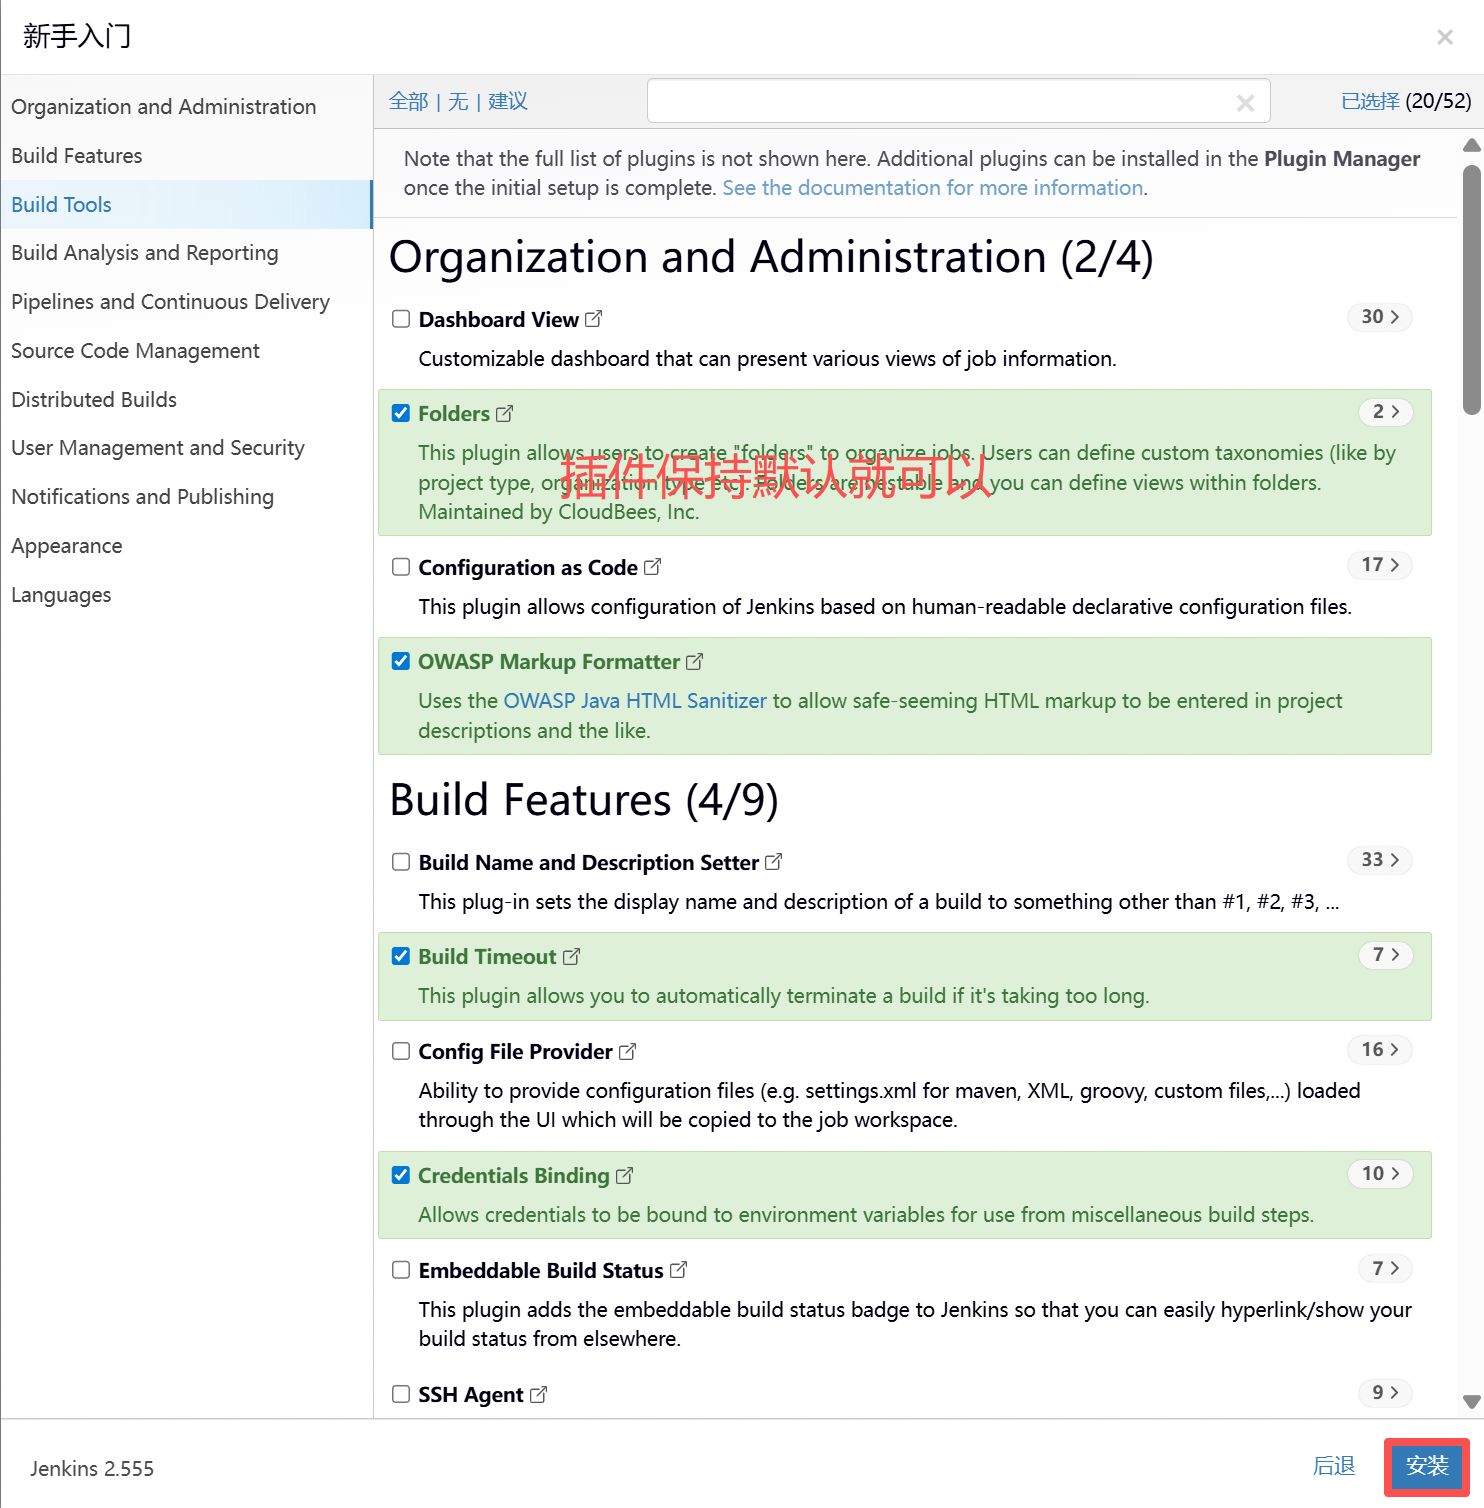Screen dimensions: 1484x1508
Task: Open Build Timeout external link icon
Action: 571,956
